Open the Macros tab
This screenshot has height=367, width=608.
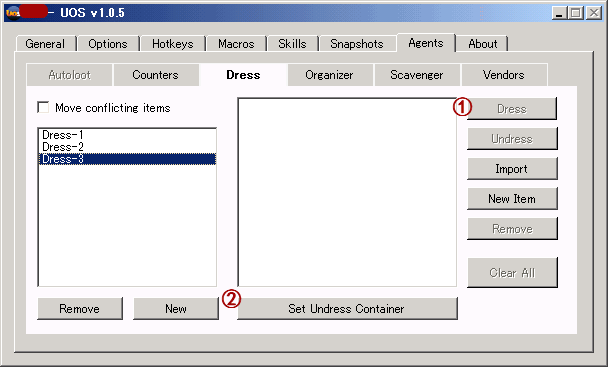[236, 44]
